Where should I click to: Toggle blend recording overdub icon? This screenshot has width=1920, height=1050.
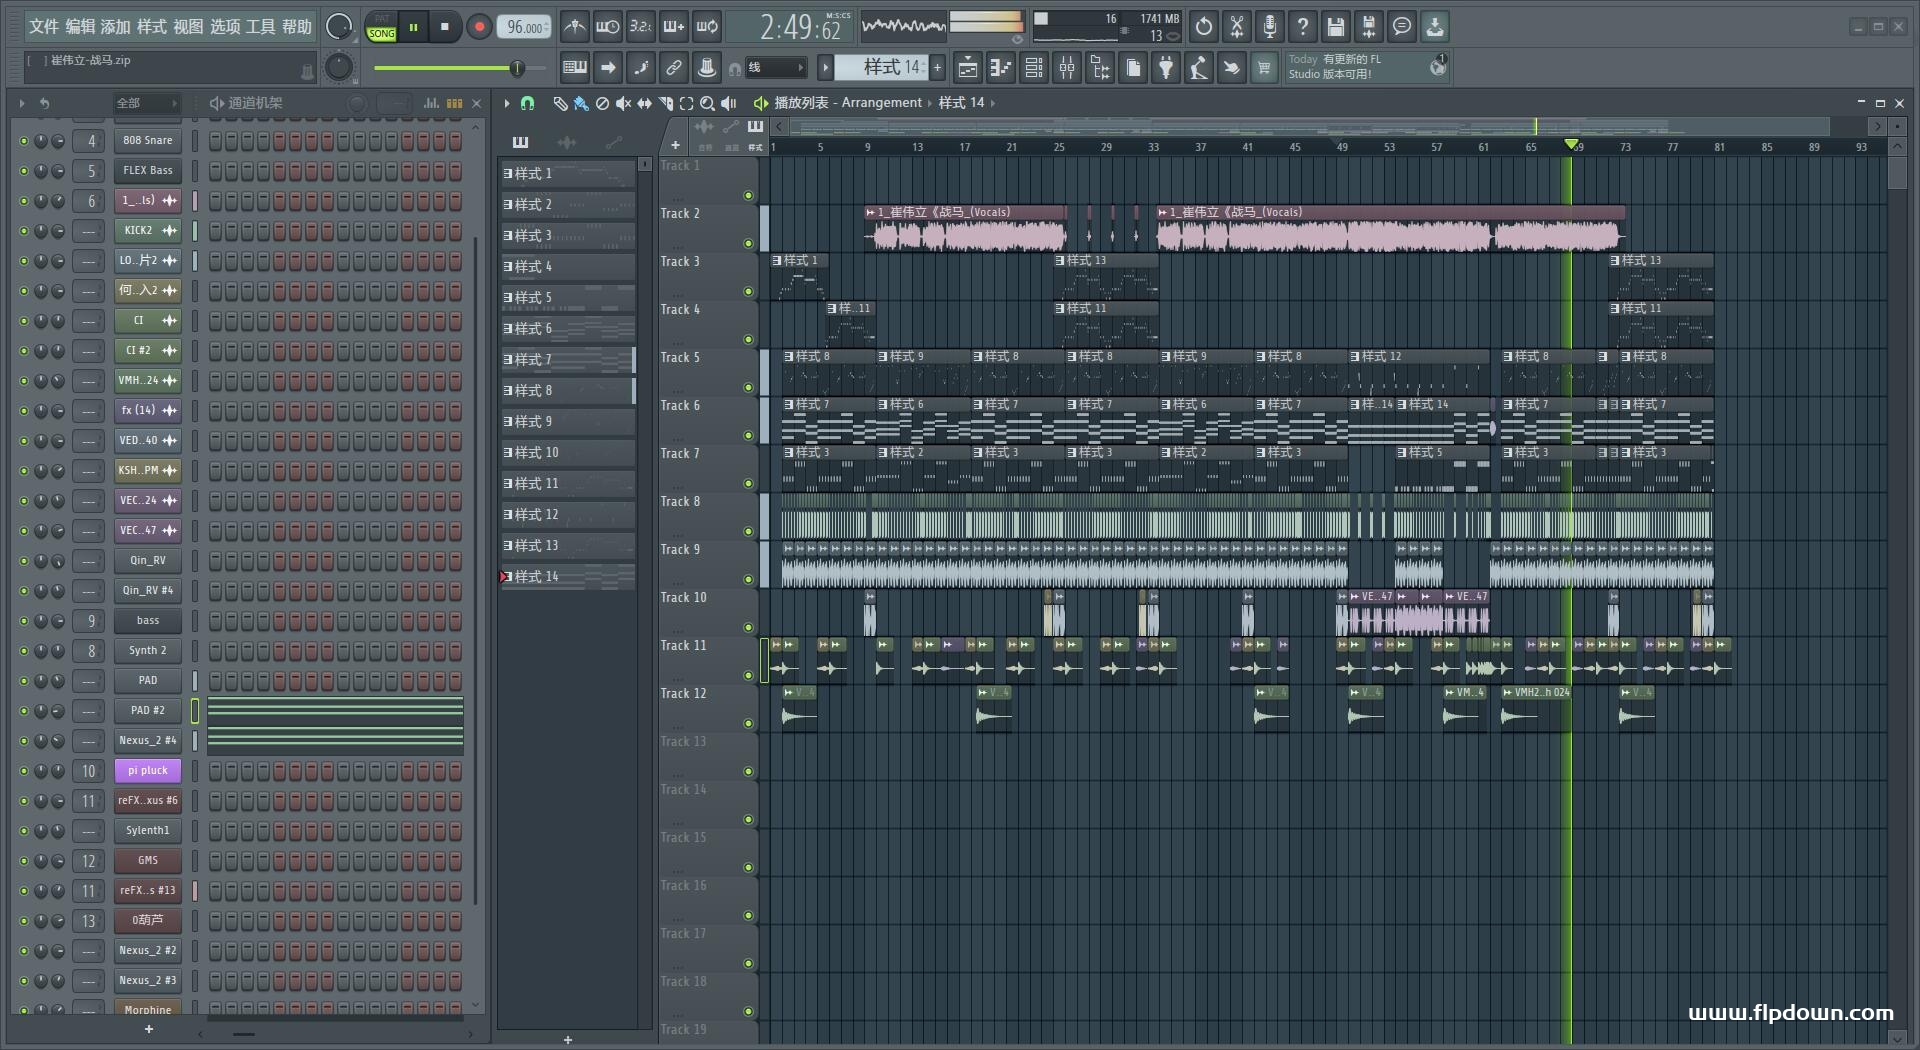point(674,27)
